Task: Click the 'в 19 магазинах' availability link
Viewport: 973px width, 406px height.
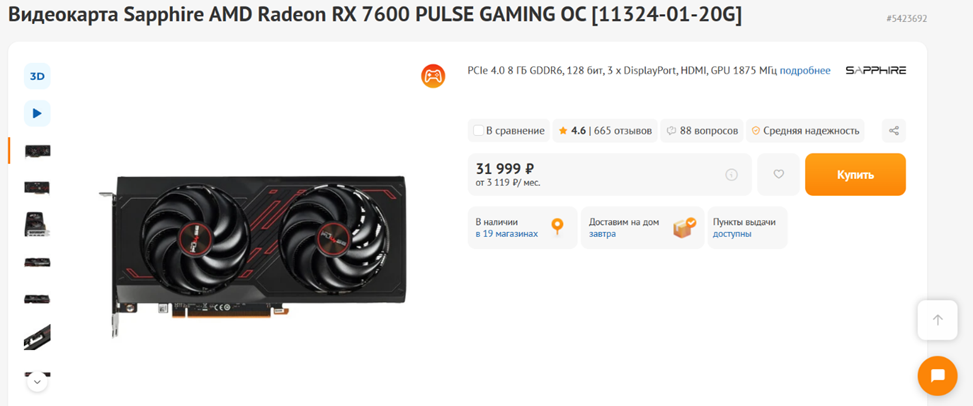Action: 507,234
